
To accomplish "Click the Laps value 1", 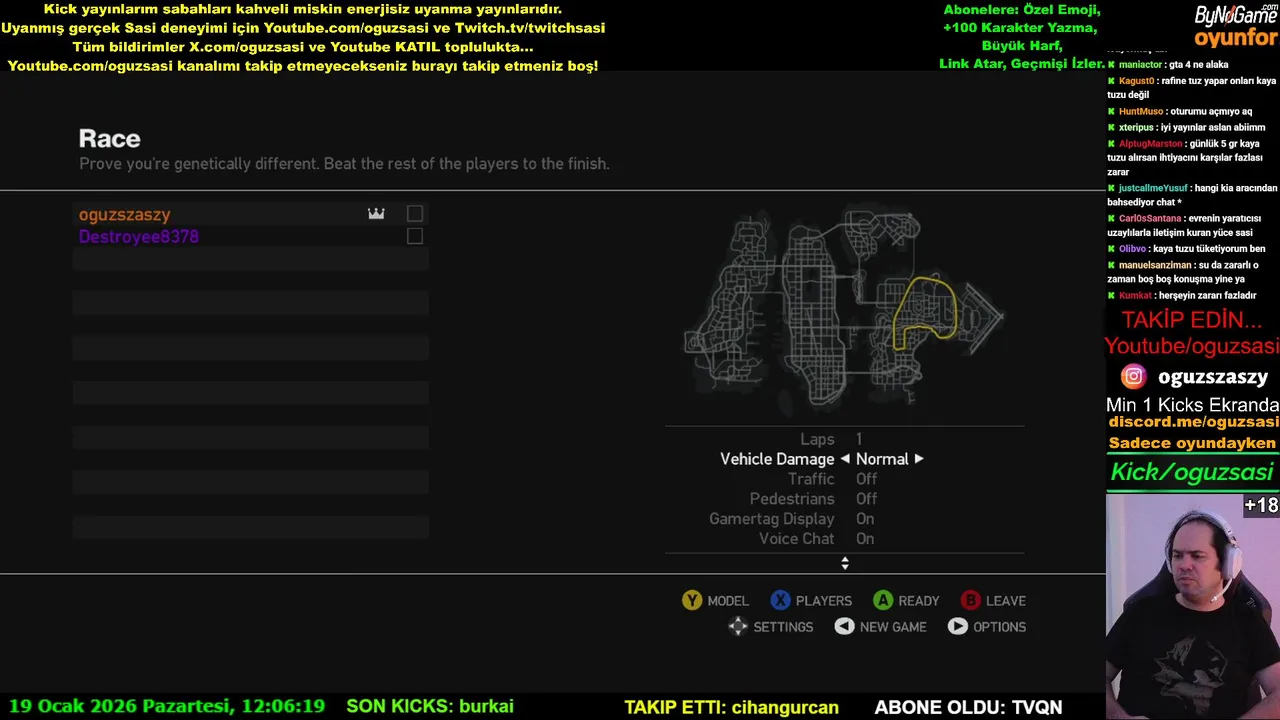I will (859, 439).
